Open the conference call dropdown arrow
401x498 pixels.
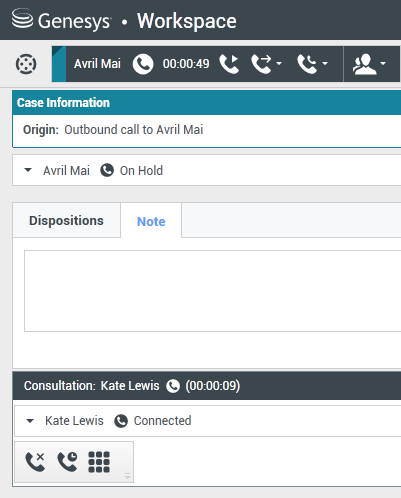click(325, 63)
